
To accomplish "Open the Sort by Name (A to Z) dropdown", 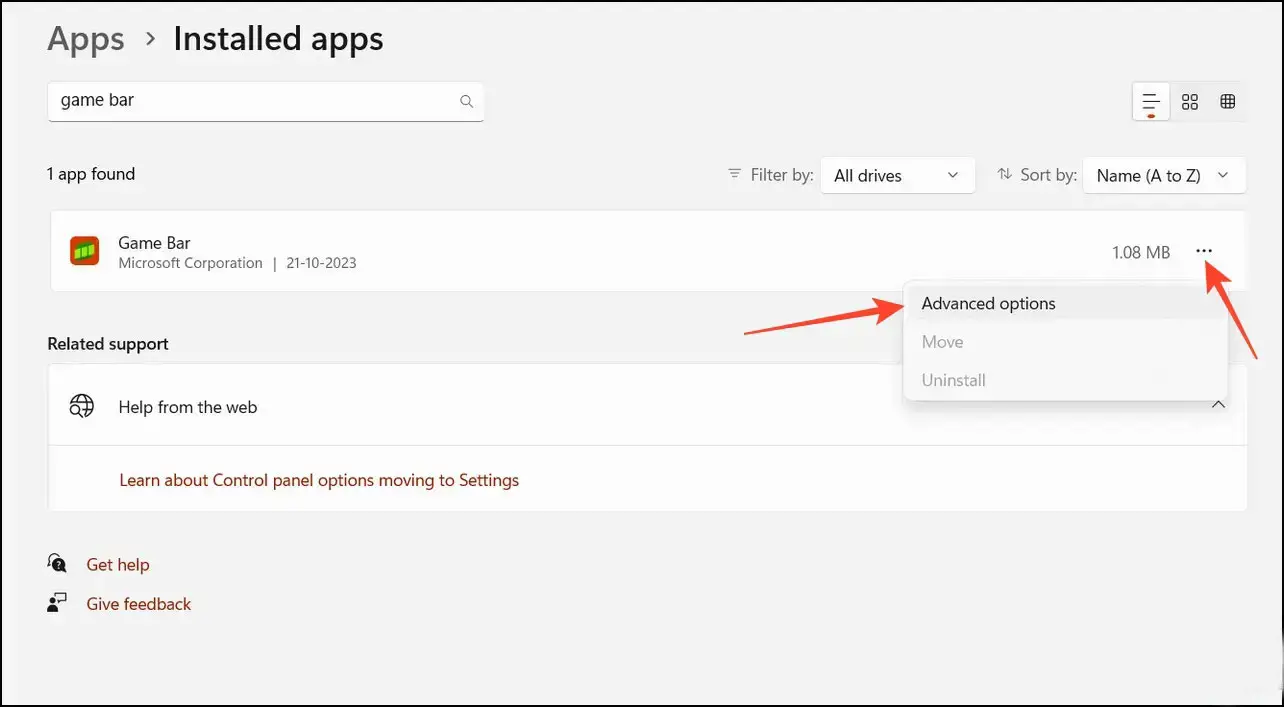I will pos(1164,175).
